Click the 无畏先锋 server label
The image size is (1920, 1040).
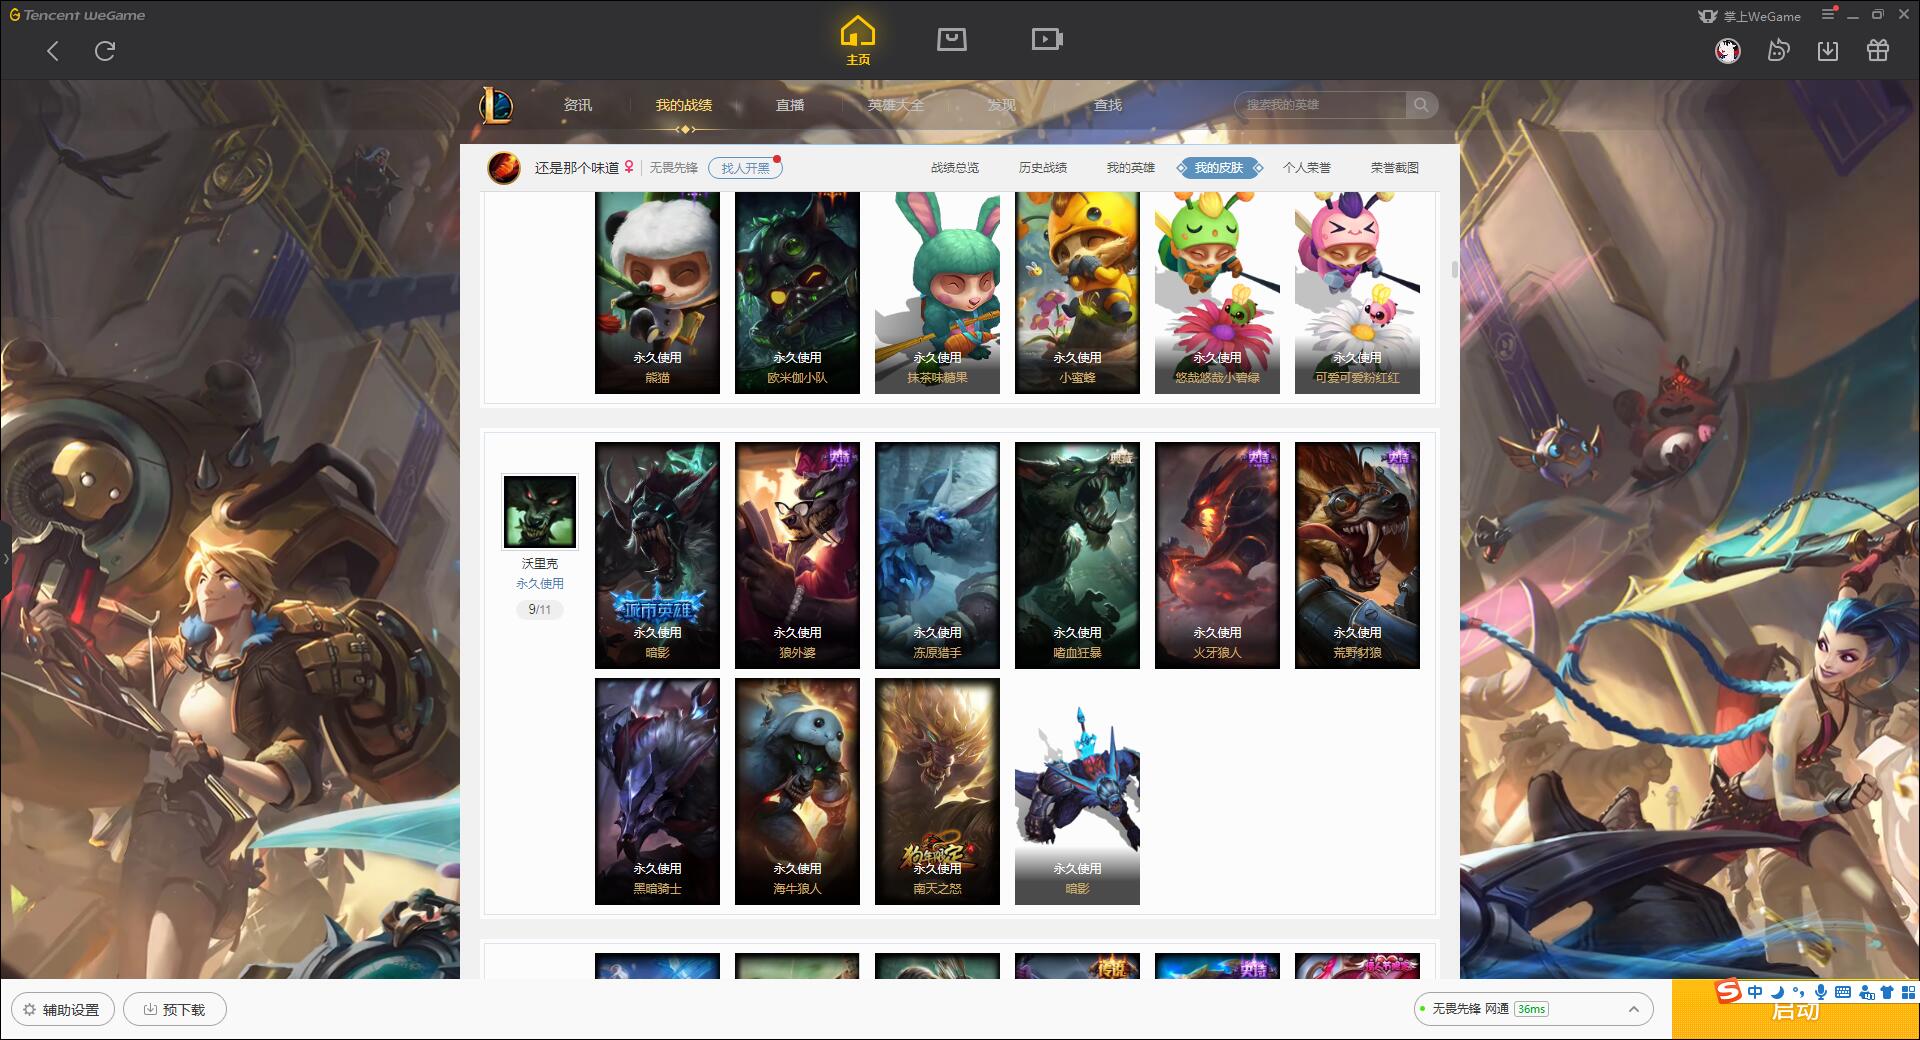[673, 168]
